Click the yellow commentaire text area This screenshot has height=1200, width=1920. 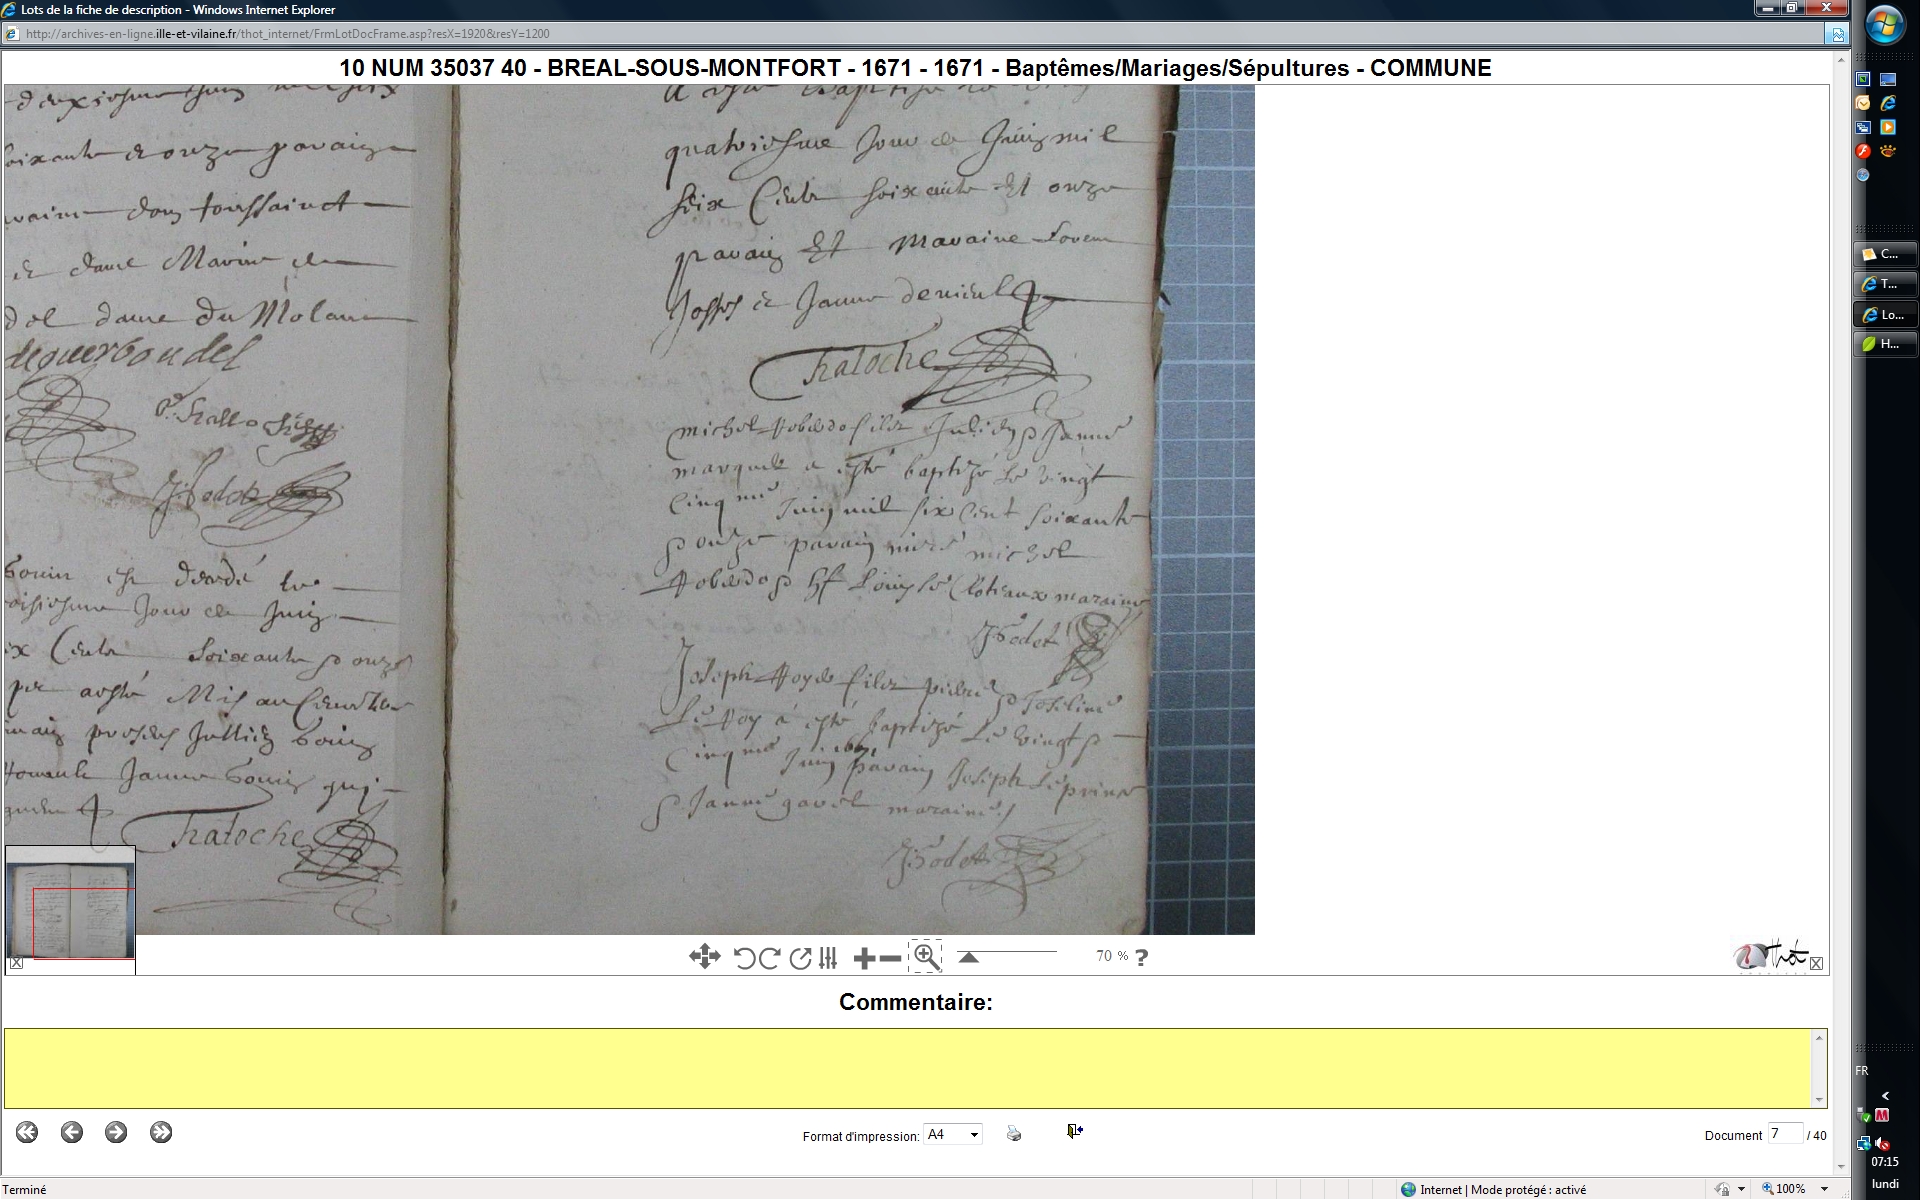pyautogui.click(x=908, y=1068)
